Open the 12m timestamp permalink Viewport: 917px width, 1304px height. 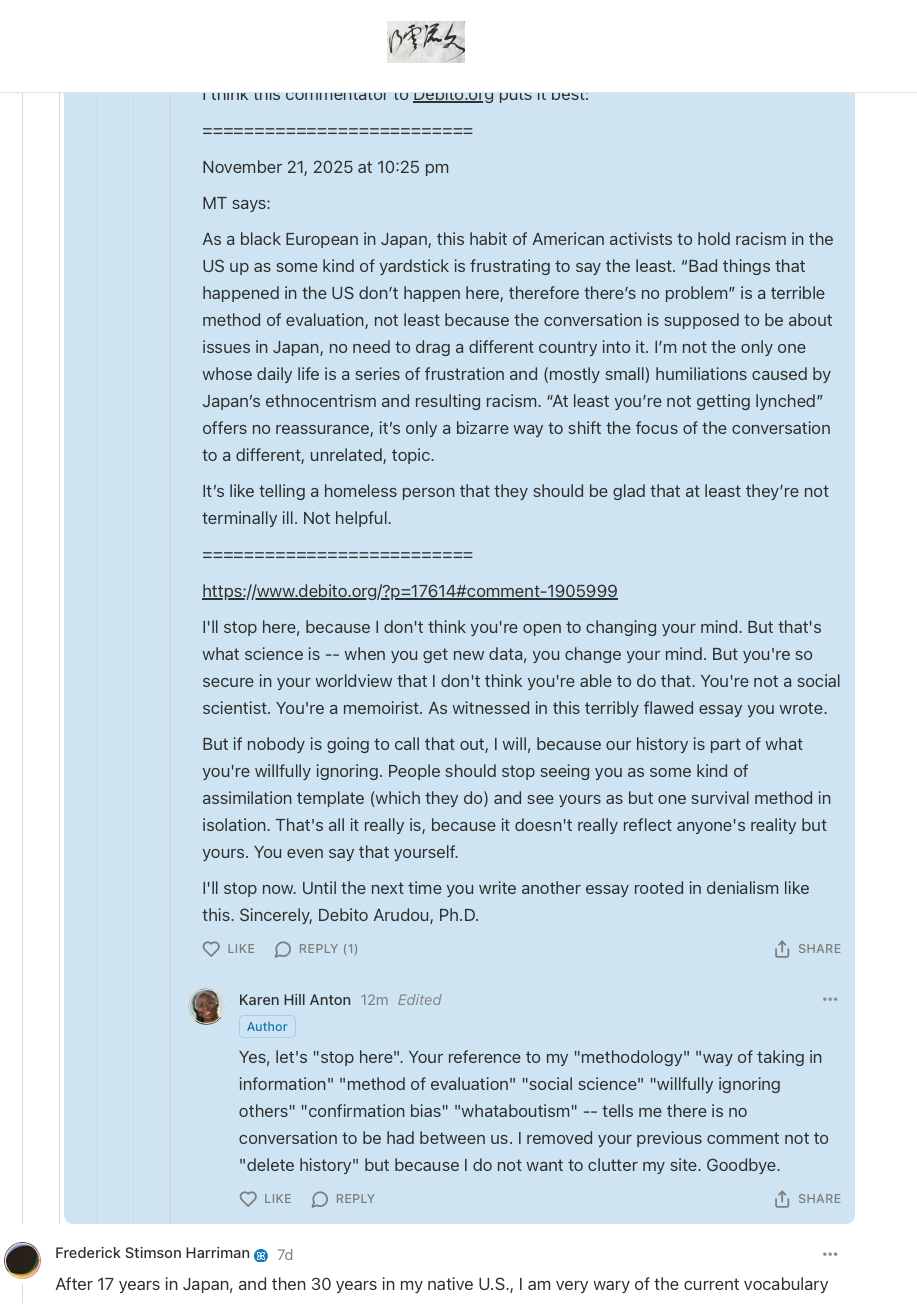[x=374, y=1000]
